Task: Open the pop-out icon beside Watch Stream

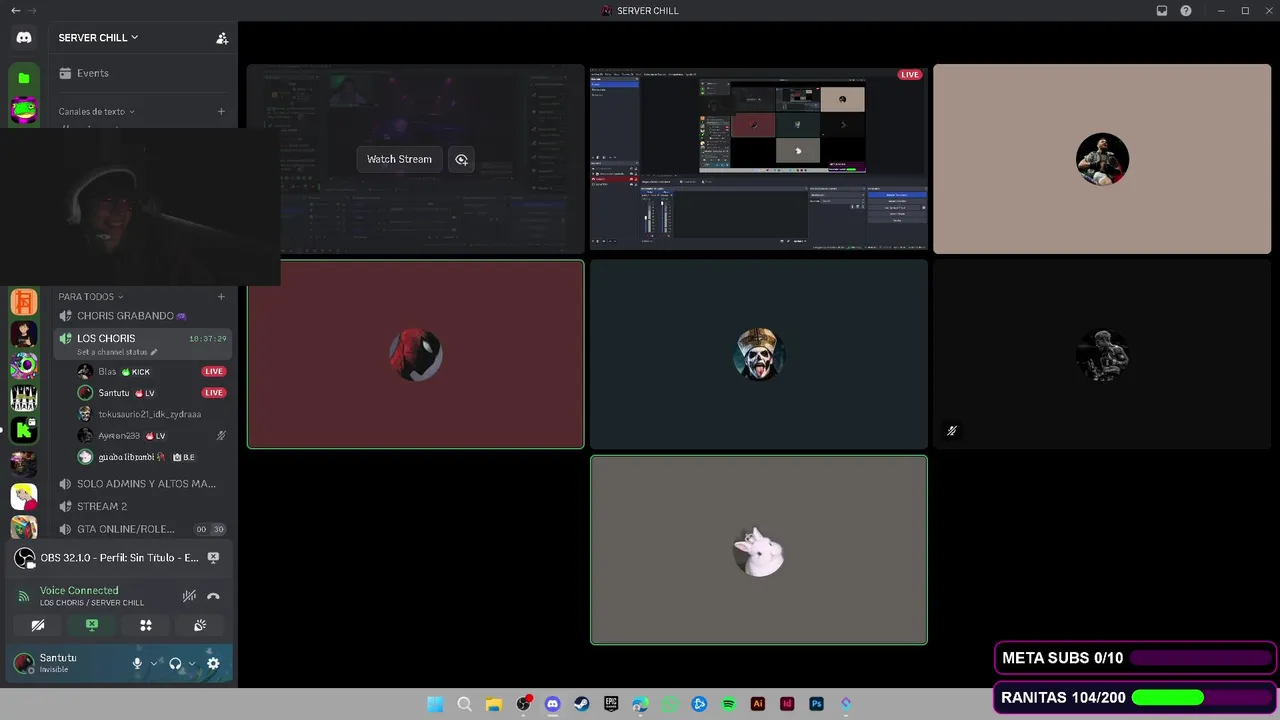Action: point(461,159)
